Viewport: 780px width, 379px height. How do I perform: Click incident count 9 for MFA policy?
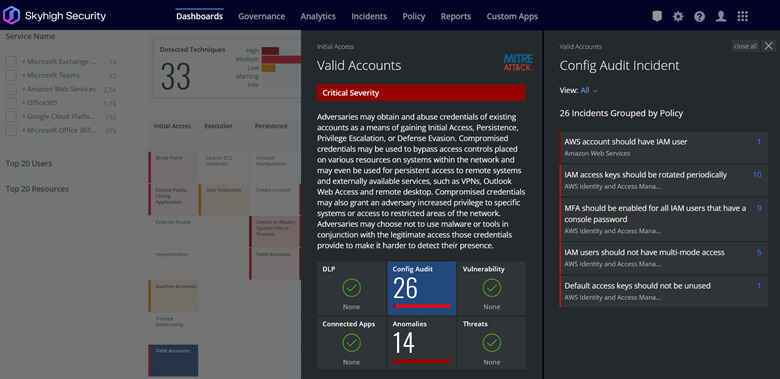(759, 208)
